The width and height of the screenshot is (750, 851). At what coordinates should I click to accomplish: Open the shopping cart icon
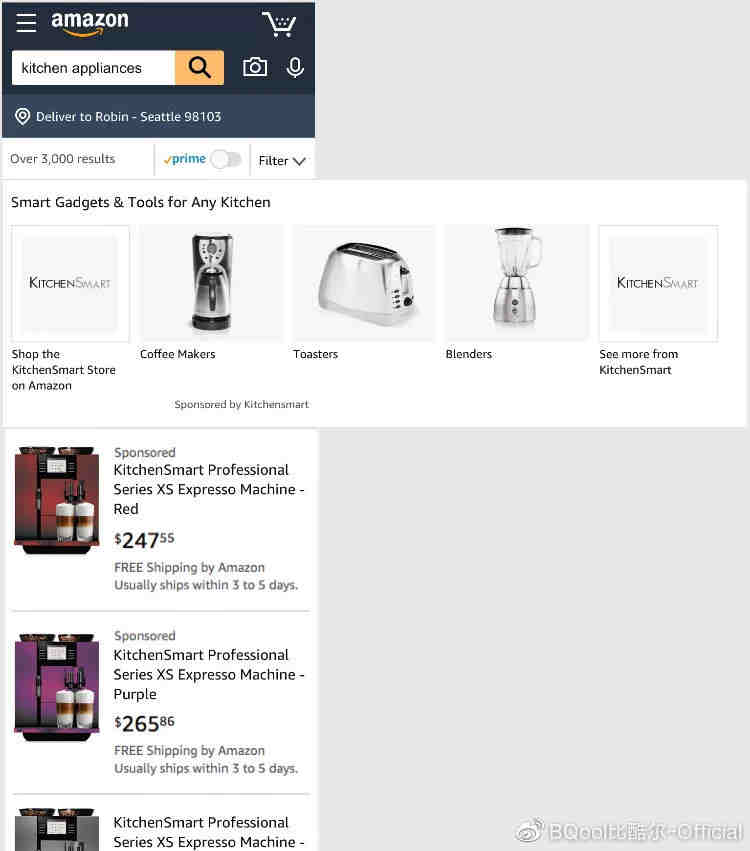279,24
